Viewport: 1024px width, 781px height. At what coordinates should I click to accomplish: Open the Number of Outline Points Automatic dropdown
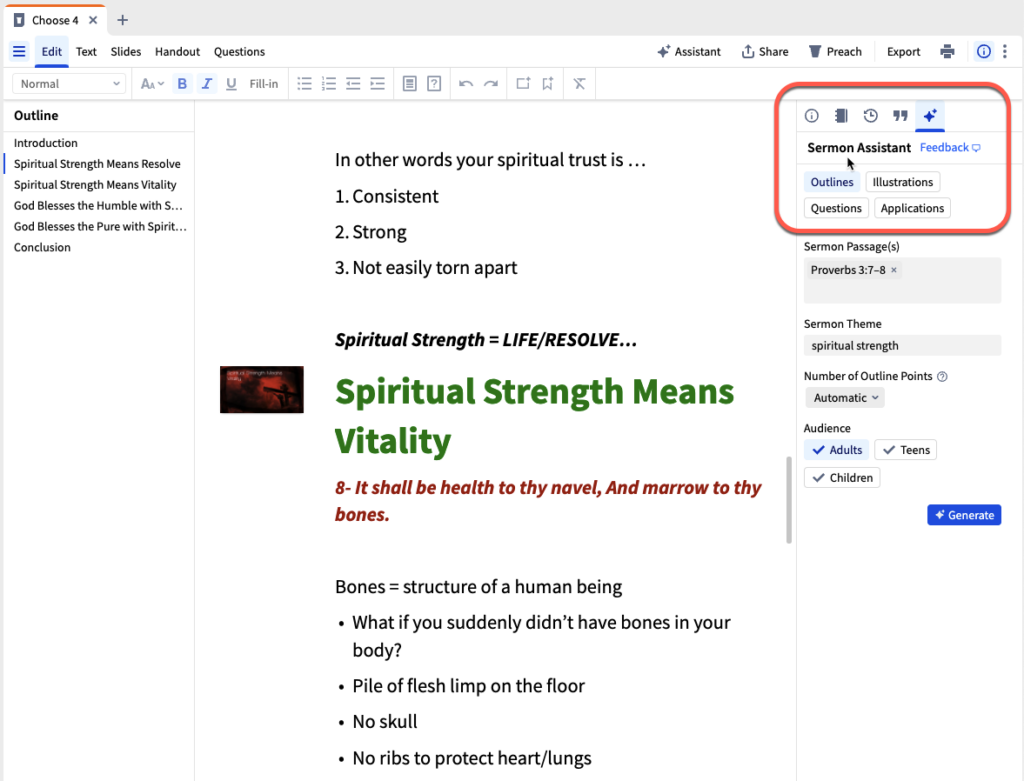[x=844, y=397]
